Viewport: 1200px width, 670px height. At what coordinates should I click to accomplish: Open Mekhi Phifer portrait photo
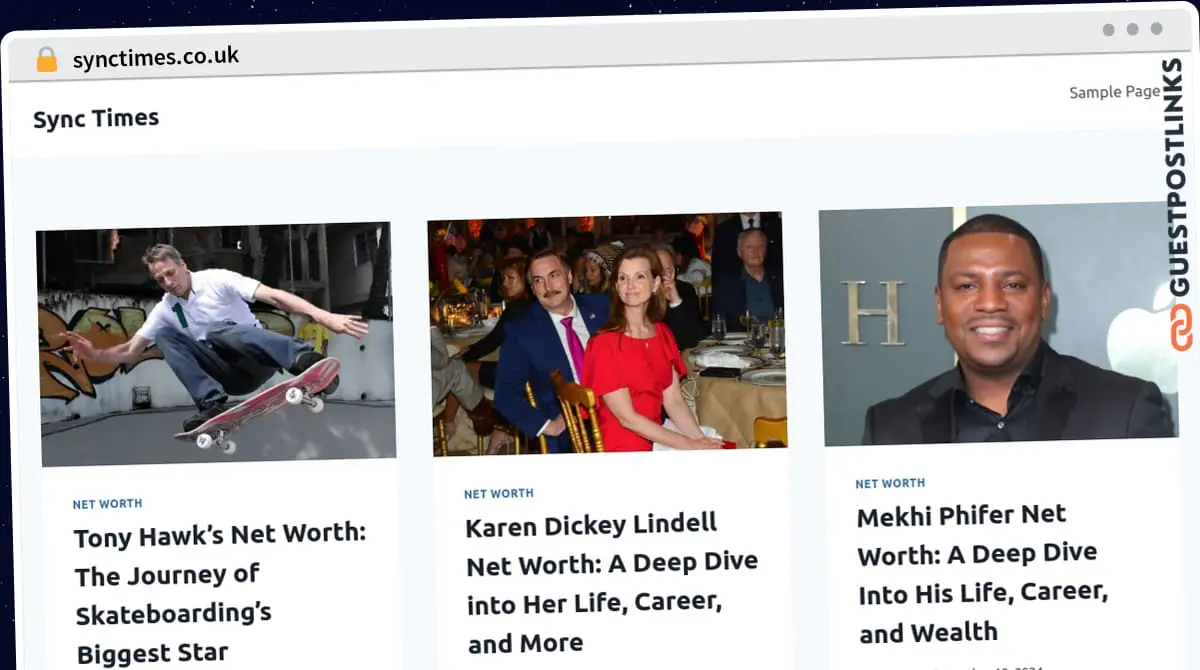pos(998,325)
